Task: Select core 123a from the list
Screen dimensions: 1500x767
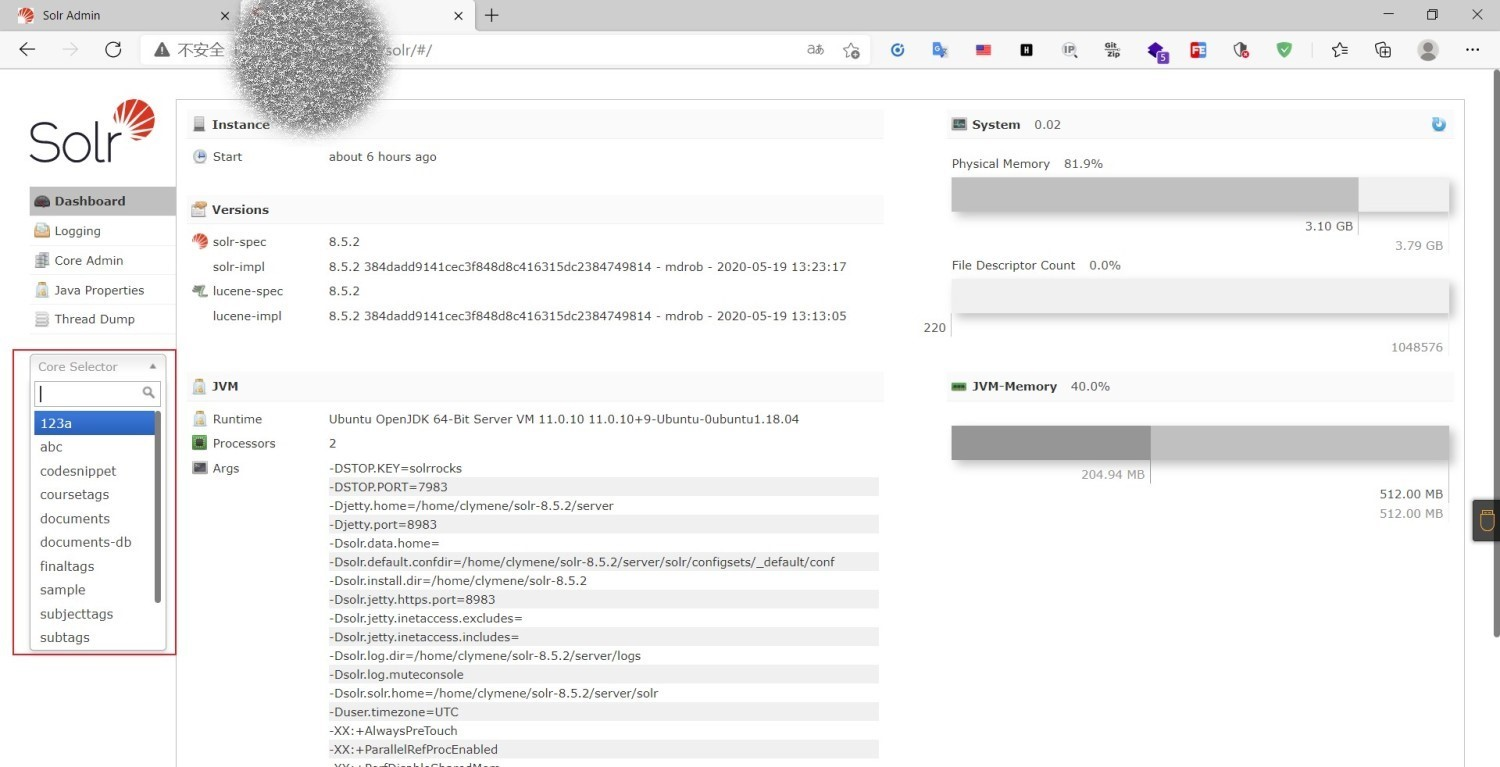Action: 95,423
